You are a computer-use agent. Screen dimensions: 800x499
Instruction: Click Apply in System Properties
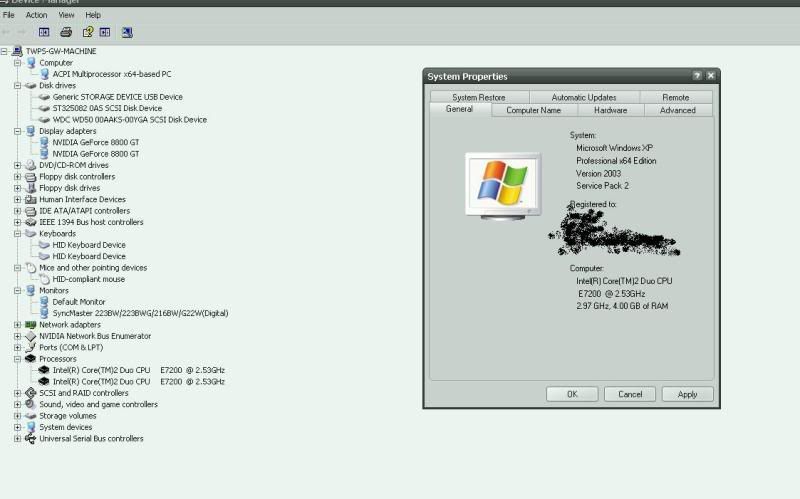[x=687, y=394]
